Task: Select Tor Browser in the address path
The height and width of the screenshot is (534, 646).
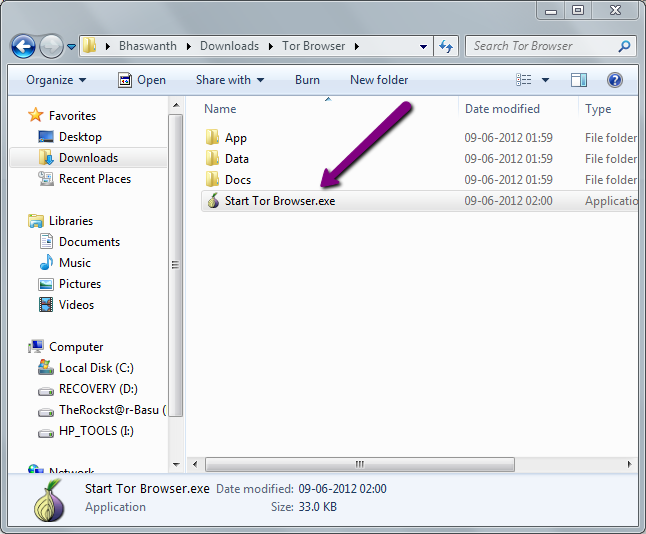Action: coord(313,46)
